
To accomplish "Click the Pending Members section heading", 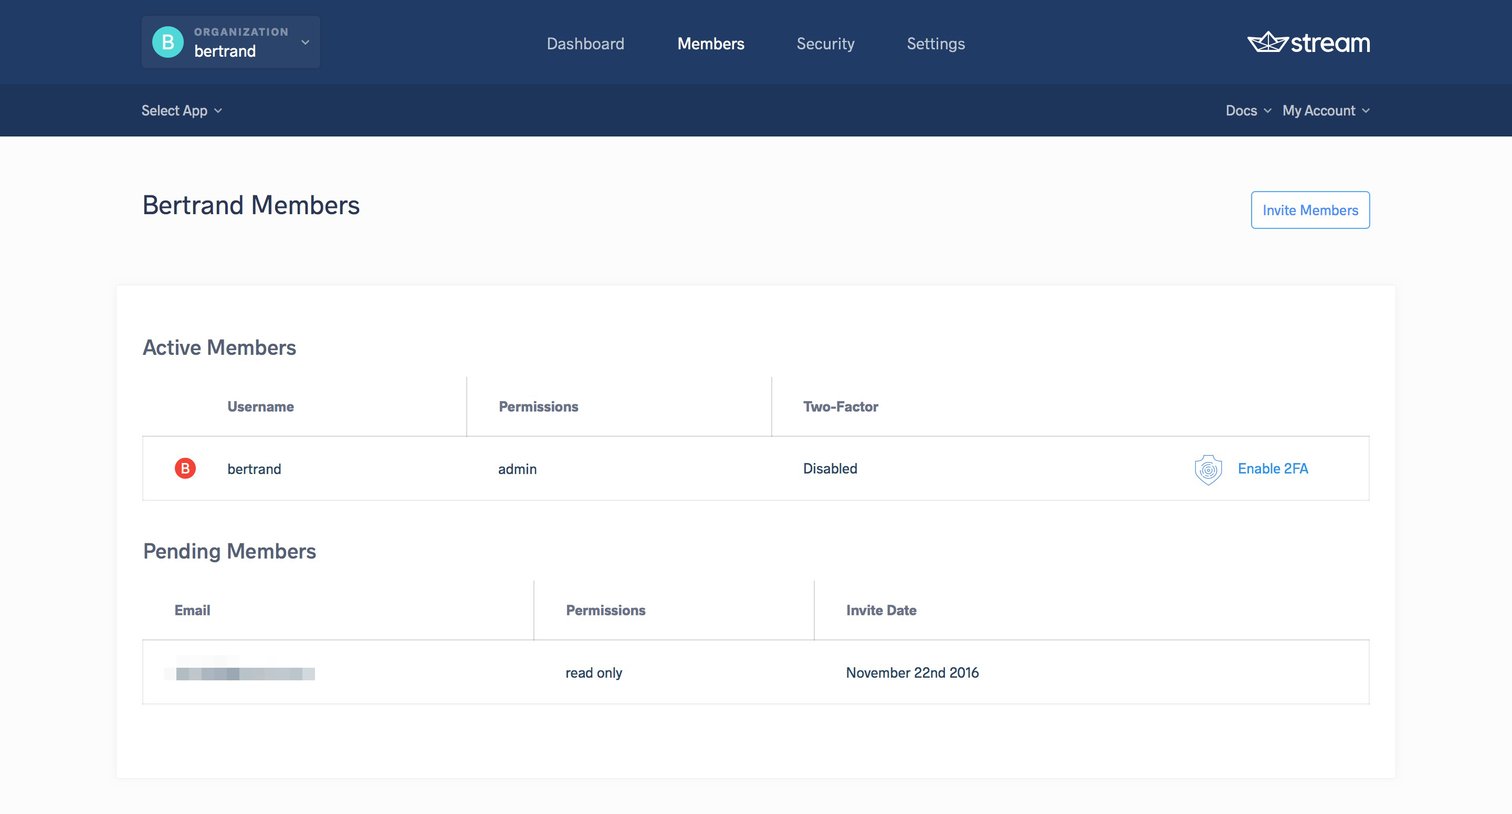I will point(229,552).
